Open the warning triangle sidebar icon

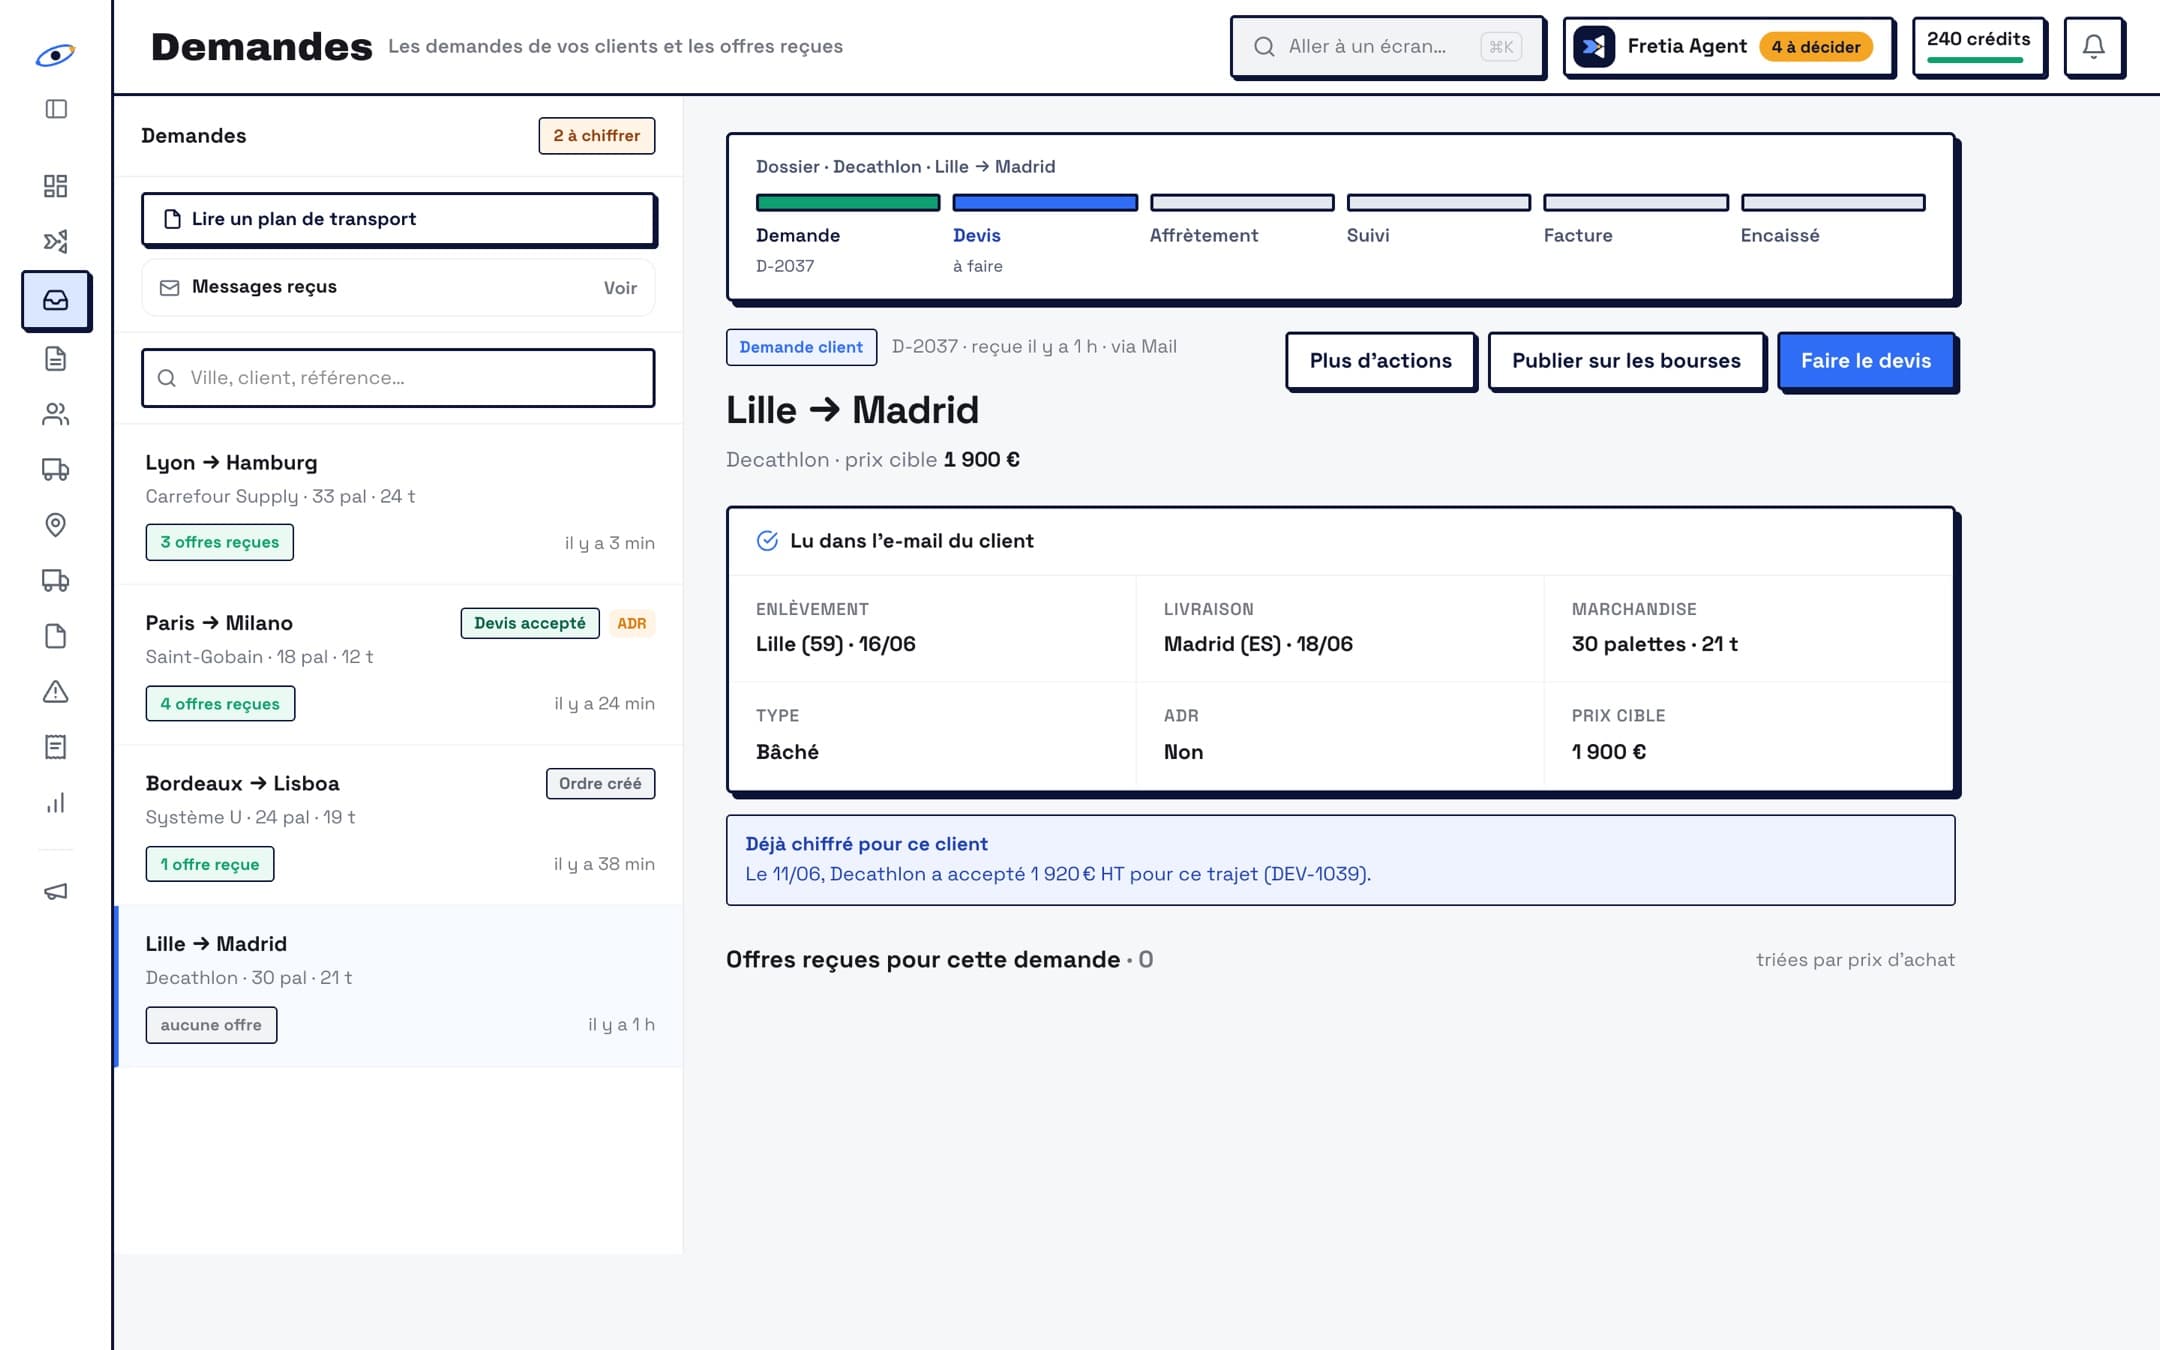[56, 691]
